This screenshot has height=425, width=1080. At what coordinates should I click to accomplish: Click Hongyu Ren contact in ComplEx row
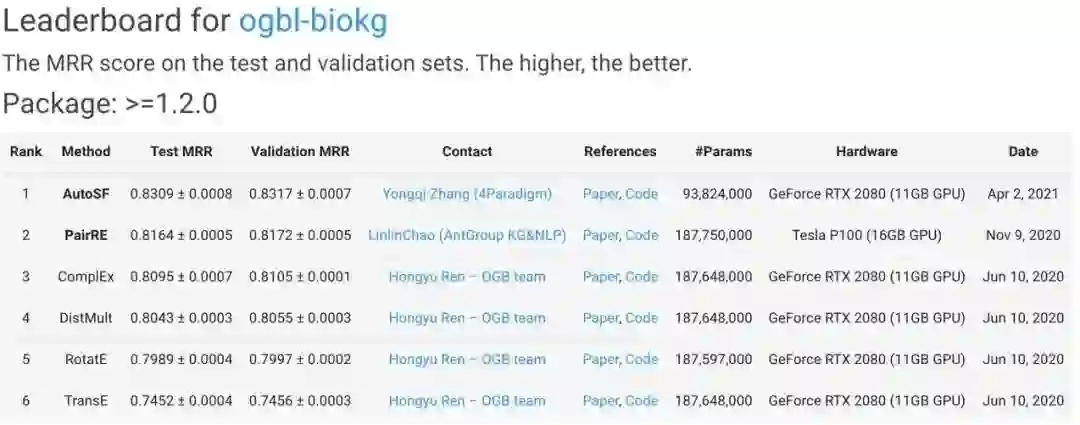click(x=467, y=277)
